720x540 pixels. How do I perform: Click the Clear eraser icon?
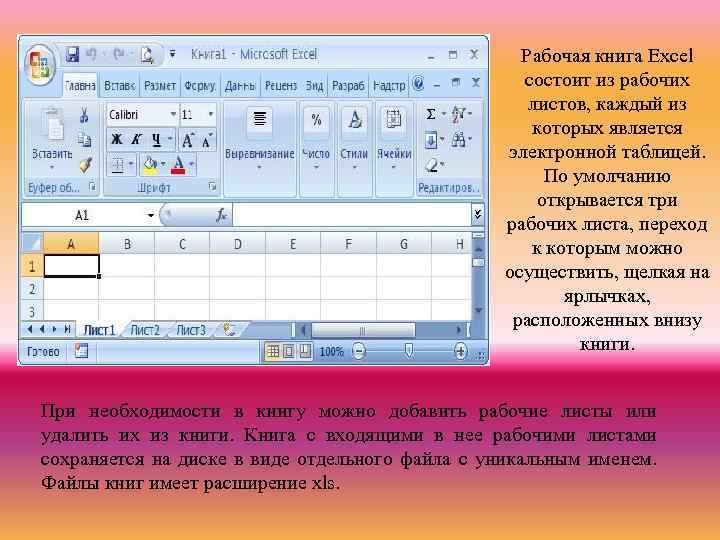click(432, 164)
